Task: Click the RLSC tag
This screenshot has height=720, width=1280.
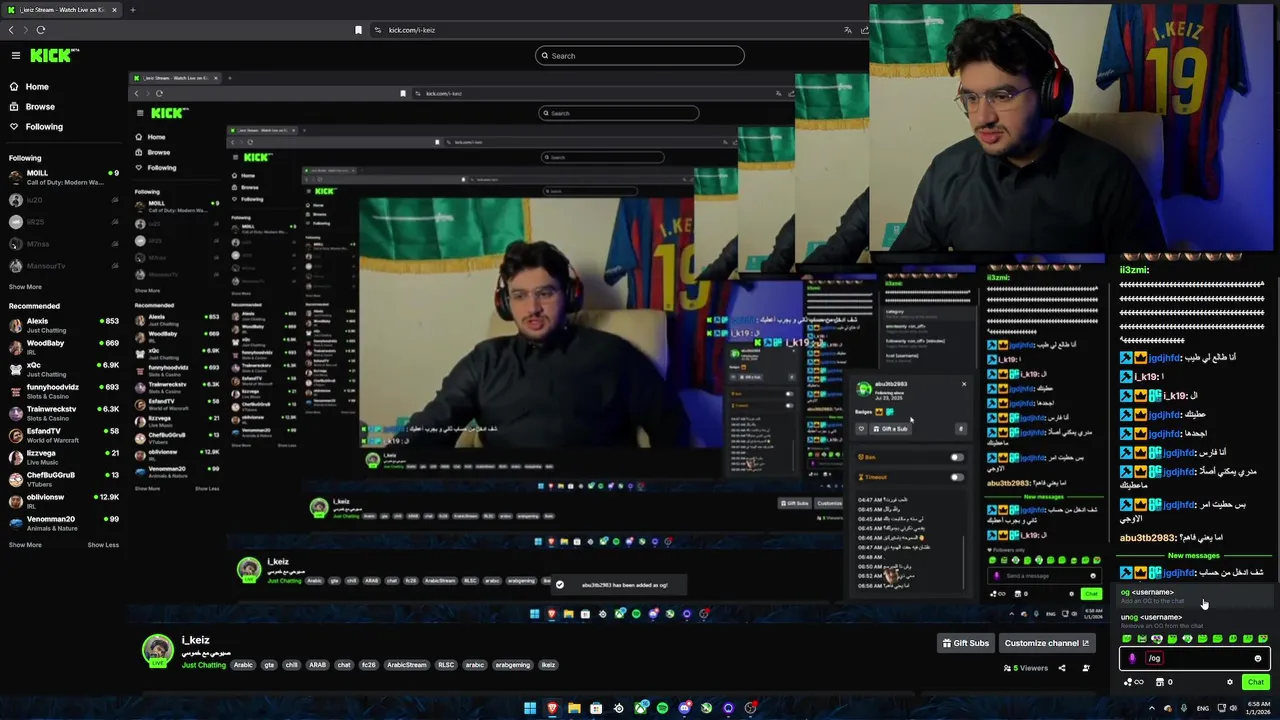Action: 446,665
